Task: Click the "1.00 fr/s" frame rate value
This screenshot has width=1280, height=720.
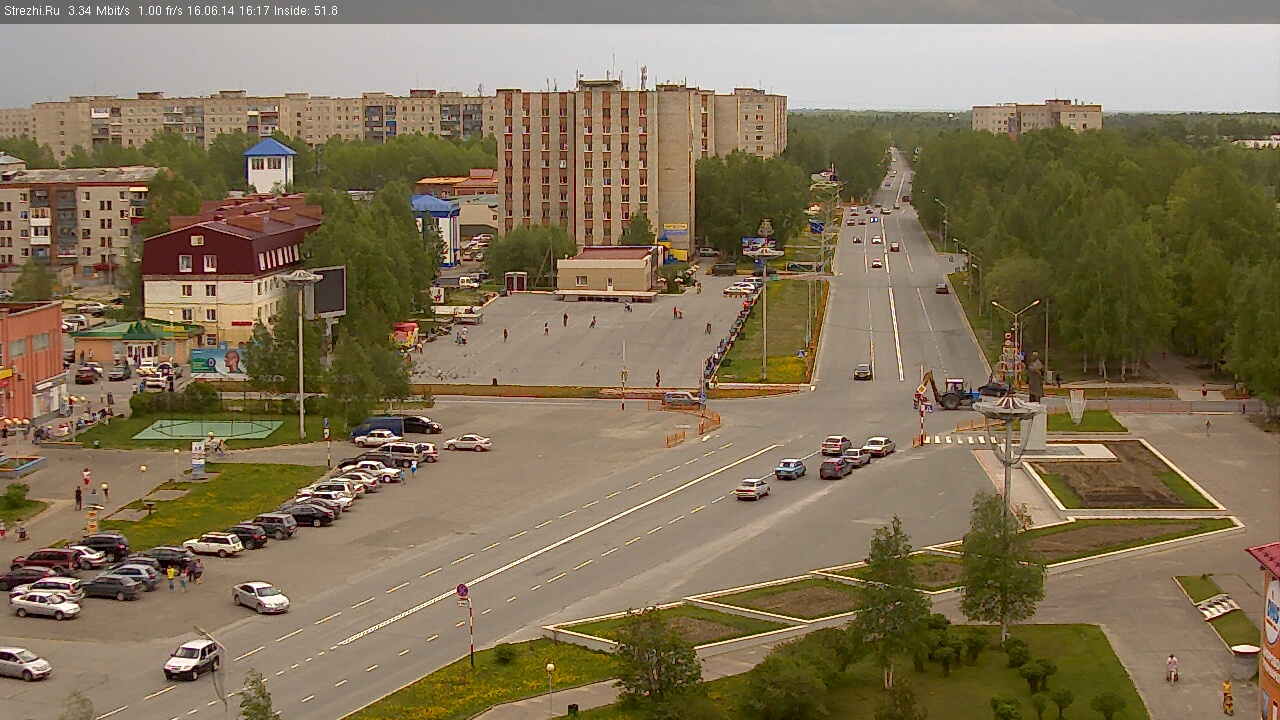Action: point(160,11)
